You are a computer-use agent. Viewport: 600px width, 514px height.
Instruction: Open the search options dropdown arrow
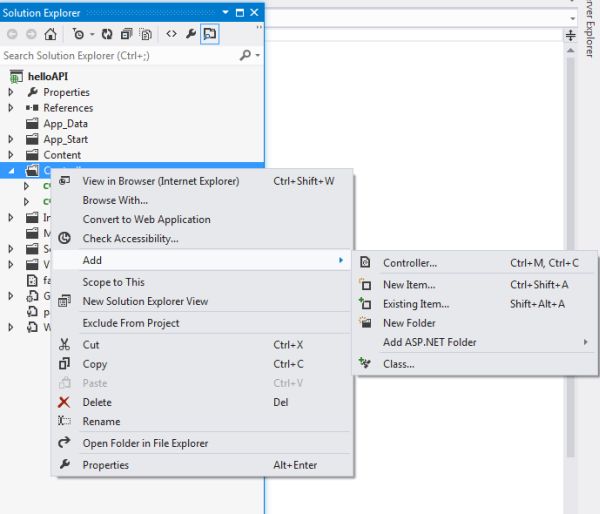pos(258,55)
